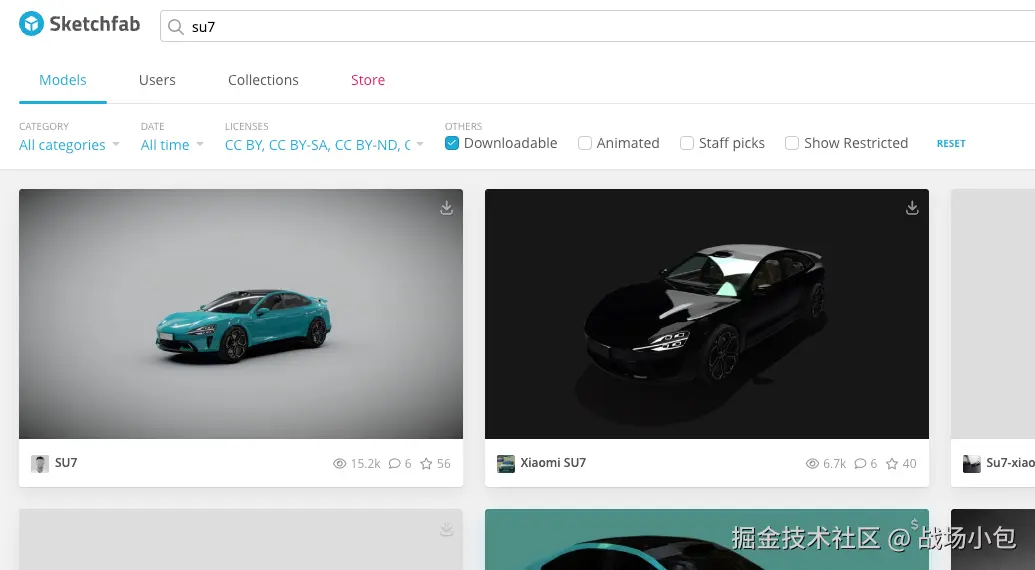The width and height of the screenshot is (1035, 570).
Task: Click the SU7 author avatar
Action: (x=40, y=464)
